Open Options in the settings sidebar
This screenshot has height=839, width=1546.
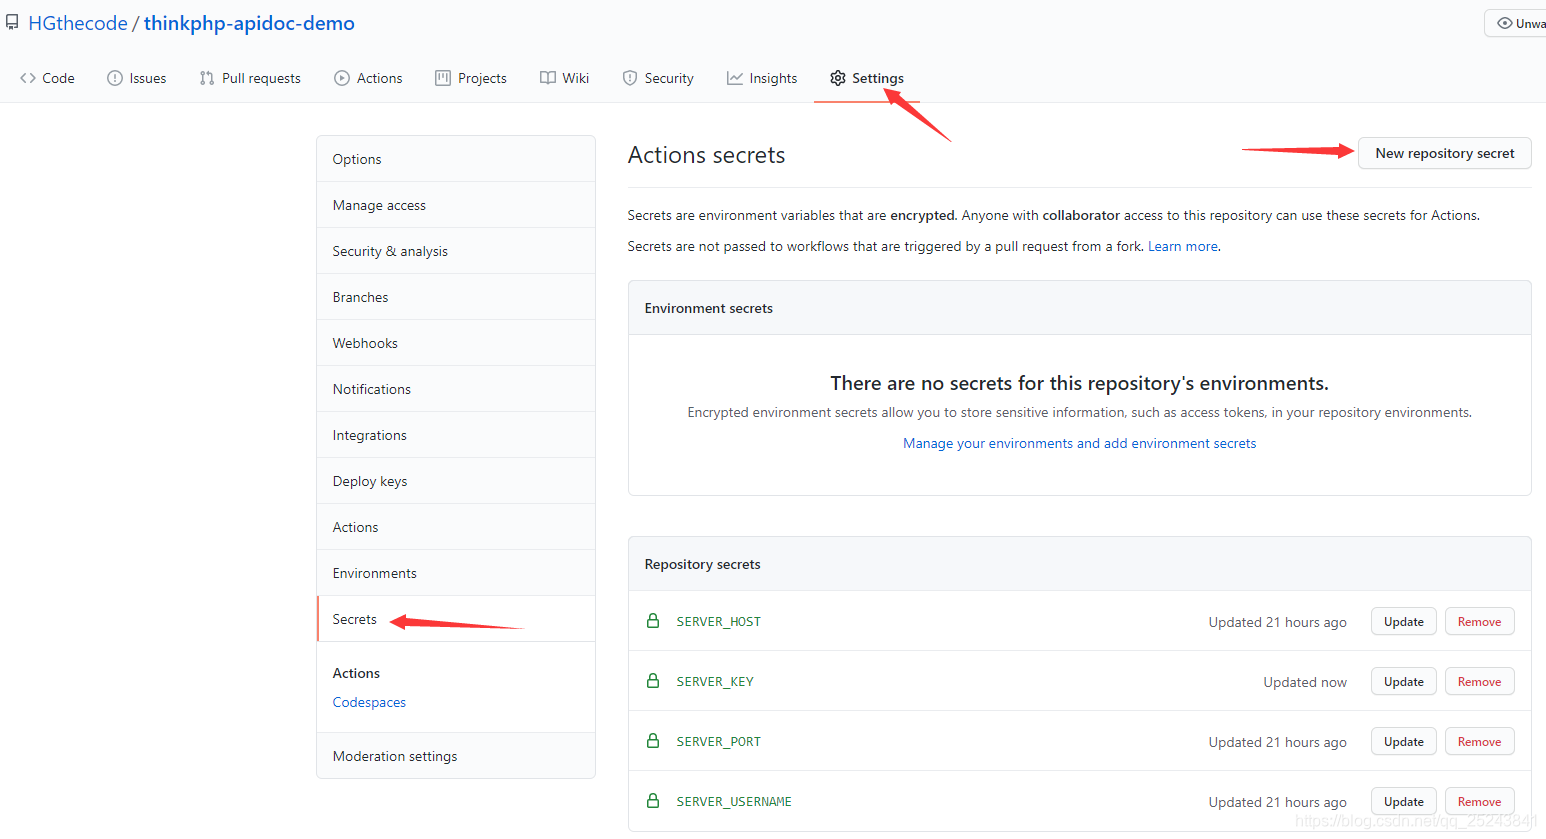(x=456, y=159)
